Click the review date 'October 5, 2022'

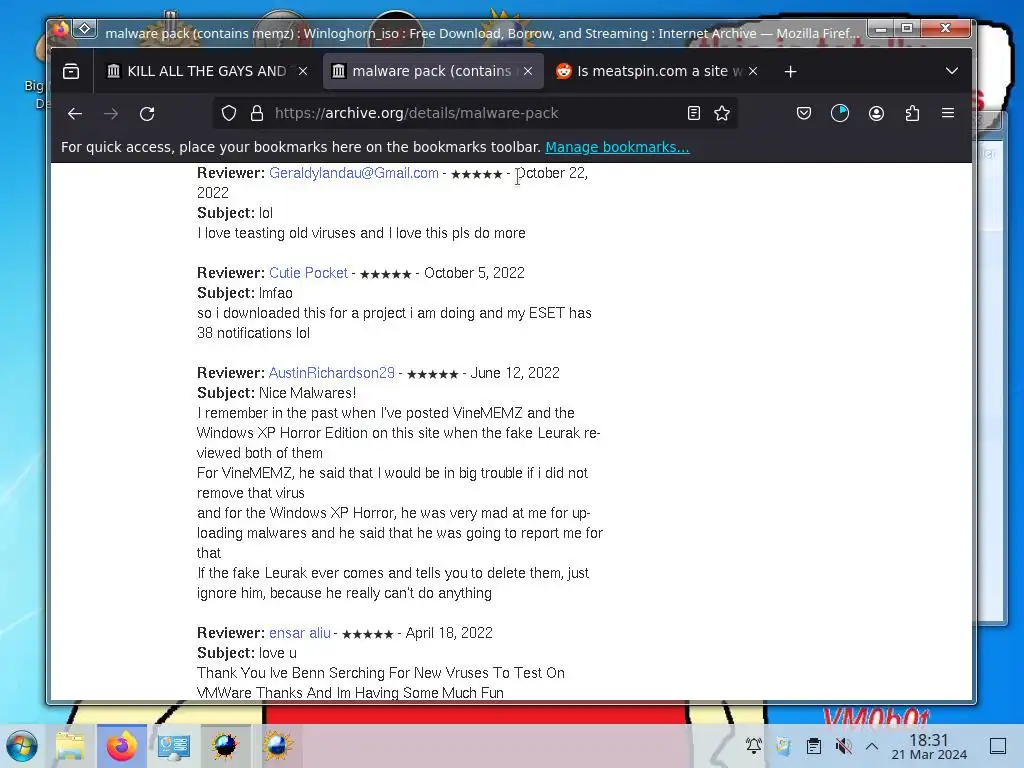474,273
